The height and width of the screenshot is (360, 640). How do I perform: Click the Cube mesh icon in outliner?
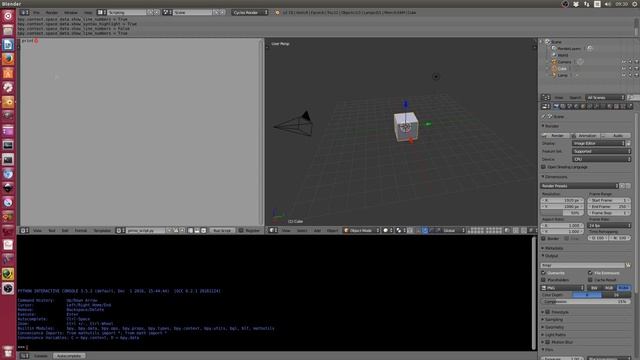[554, 69]
